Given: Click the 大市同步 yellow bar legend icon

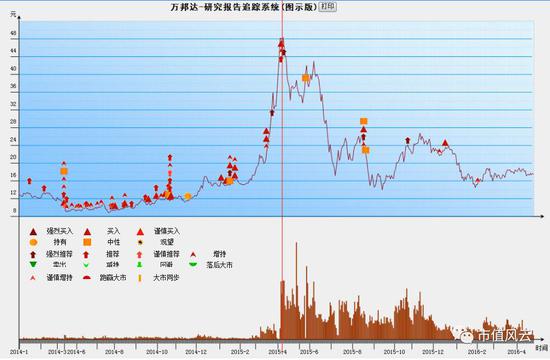Looking at the screenshot, I should (x=140, y=278).
